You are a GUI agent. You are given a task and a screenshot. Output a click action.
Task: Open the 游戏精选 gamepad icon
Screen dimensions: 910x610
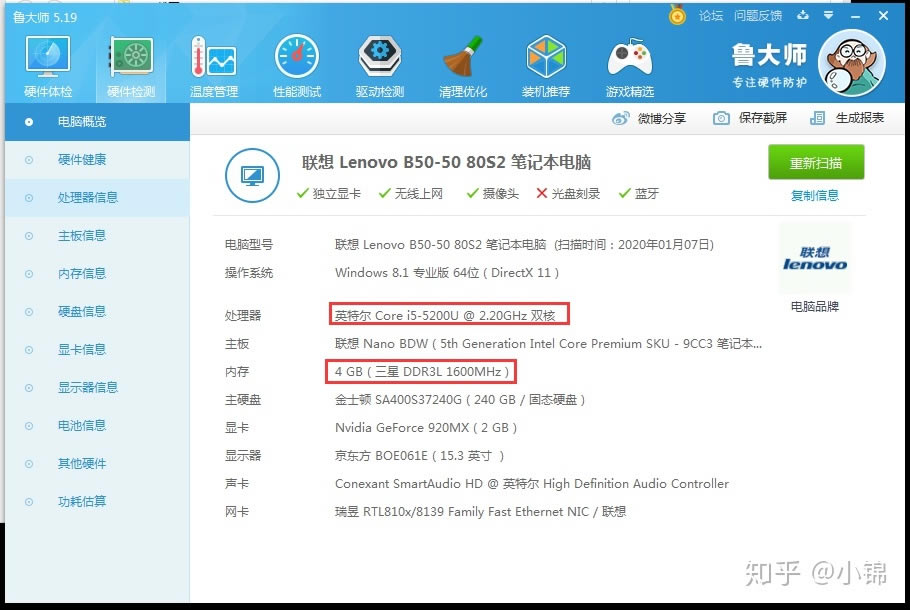point(630,66)
